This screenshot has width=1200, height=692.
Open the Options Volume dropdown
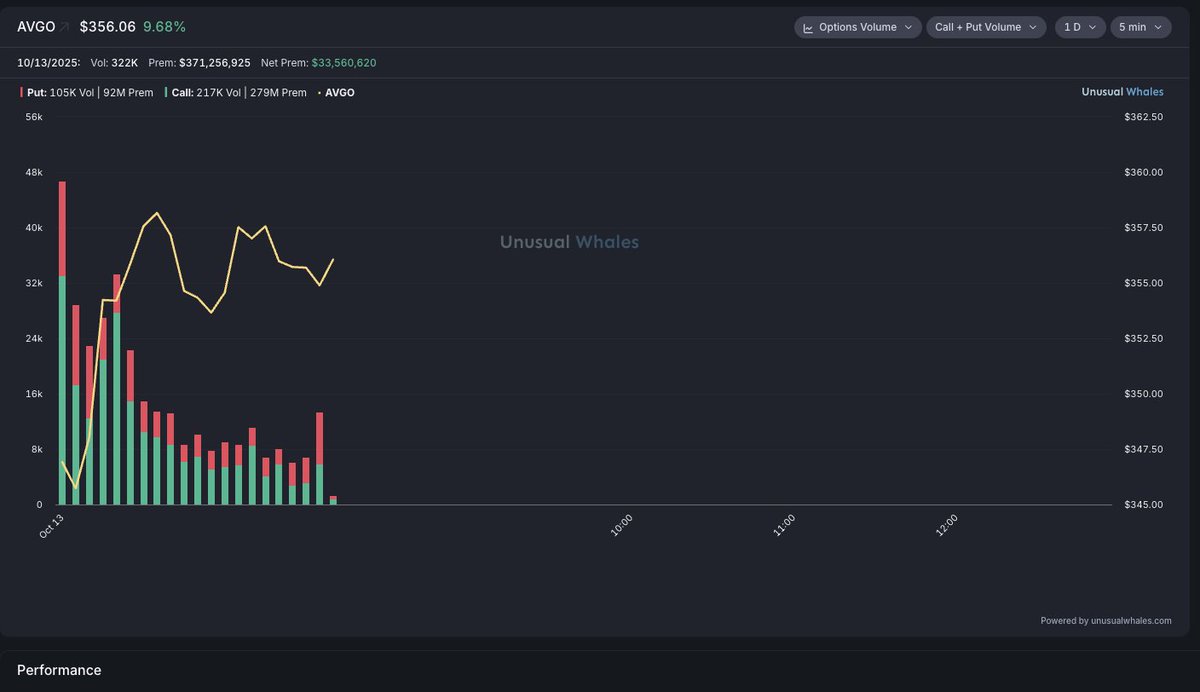point(858,28)
